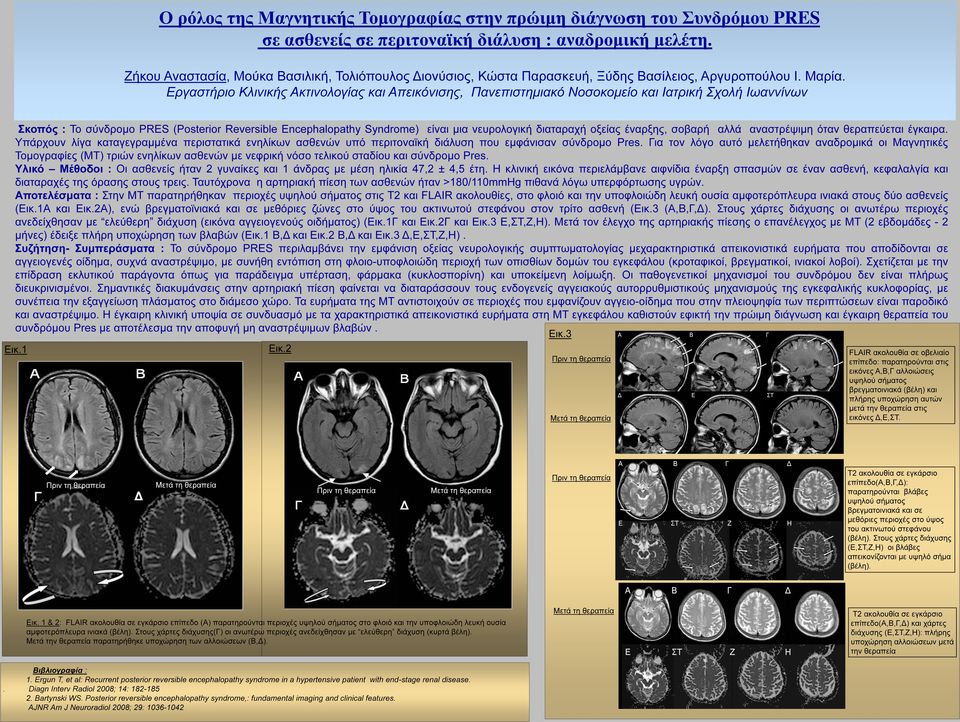The image size is (960, 722).
Task: Open sagittal panel Δ in Εικ.3 second row
Action: point(653,423)
